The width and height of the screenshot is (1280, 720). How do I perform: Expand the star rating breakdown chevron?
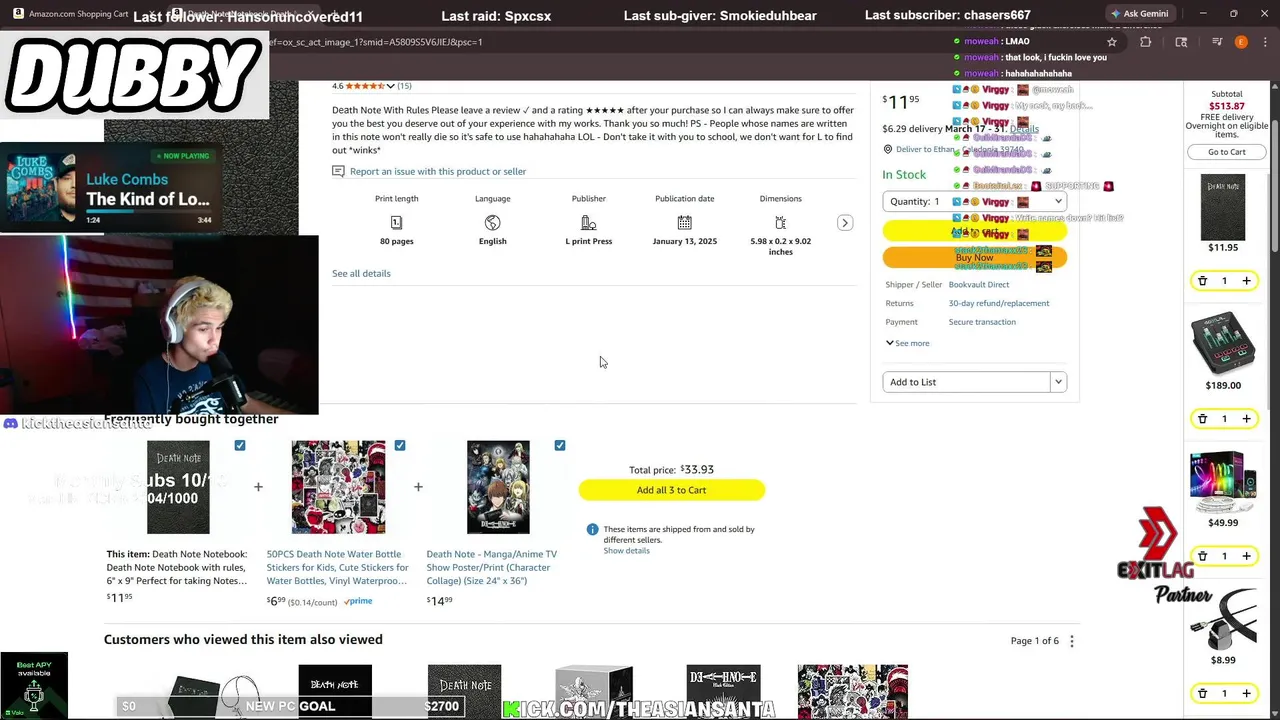tap(390, 86)
